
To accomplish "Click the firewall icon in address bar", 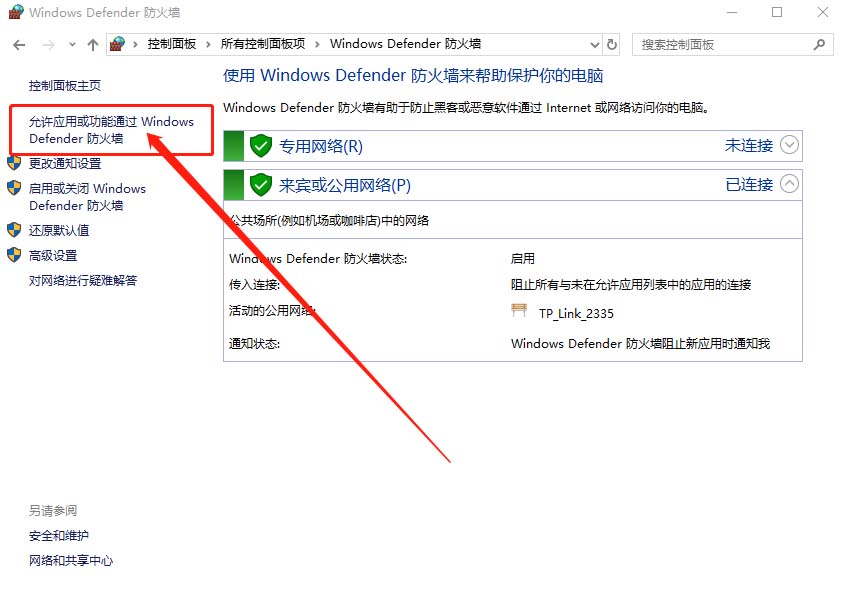I will pos(118,44).
